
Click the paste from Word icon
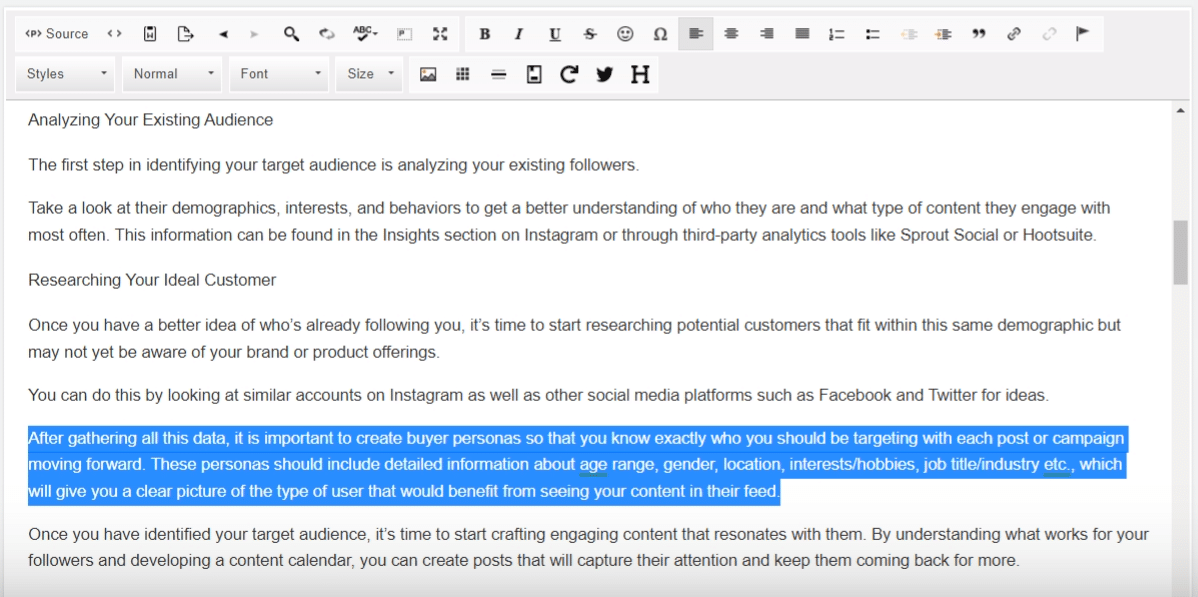[x=151, y=34]
